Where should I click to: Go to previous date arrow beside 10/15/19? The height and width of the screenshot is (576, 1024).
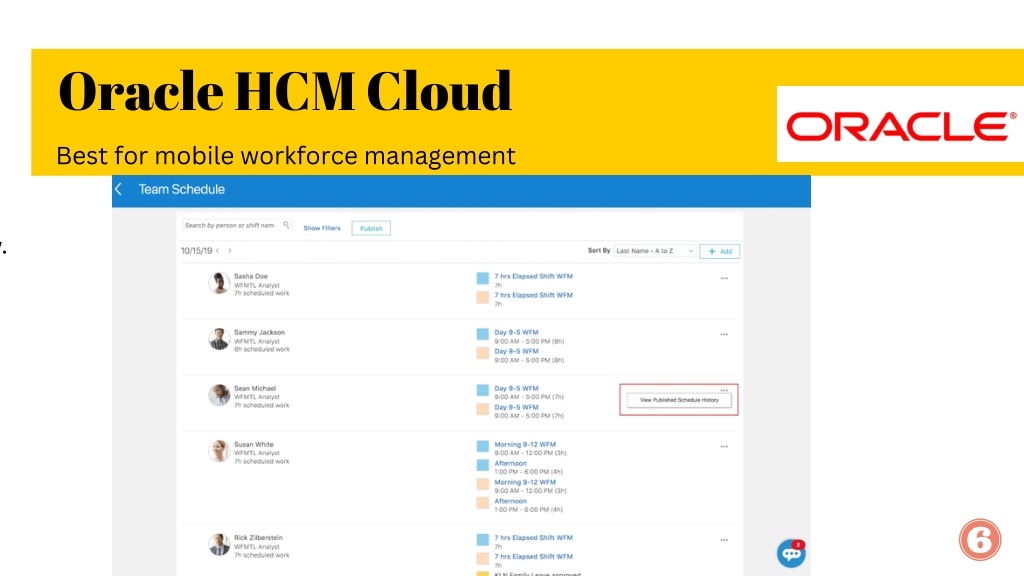pyautogui.click(x=218, y=251)
